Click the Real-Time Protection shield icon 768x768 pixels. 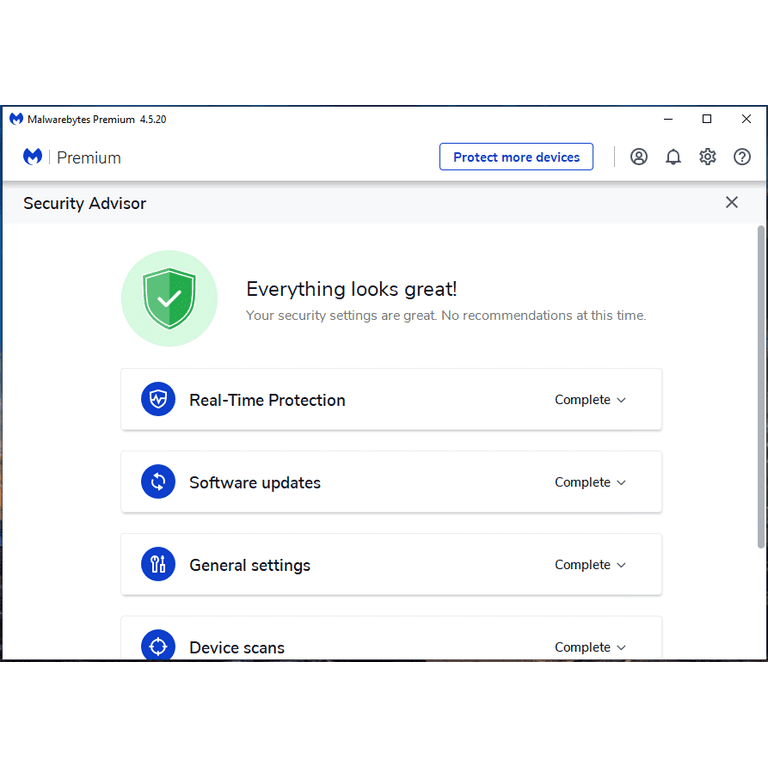(158, 400)
